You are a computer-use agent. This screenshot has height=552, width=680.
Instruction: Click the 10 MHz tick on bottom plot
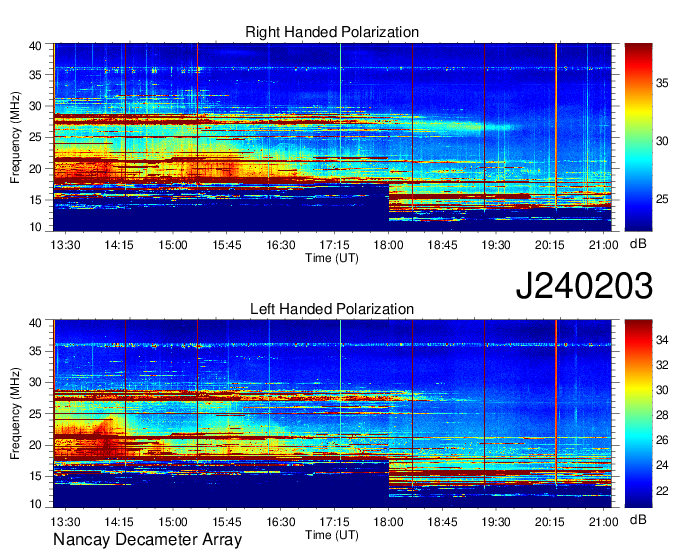(35, 503)
